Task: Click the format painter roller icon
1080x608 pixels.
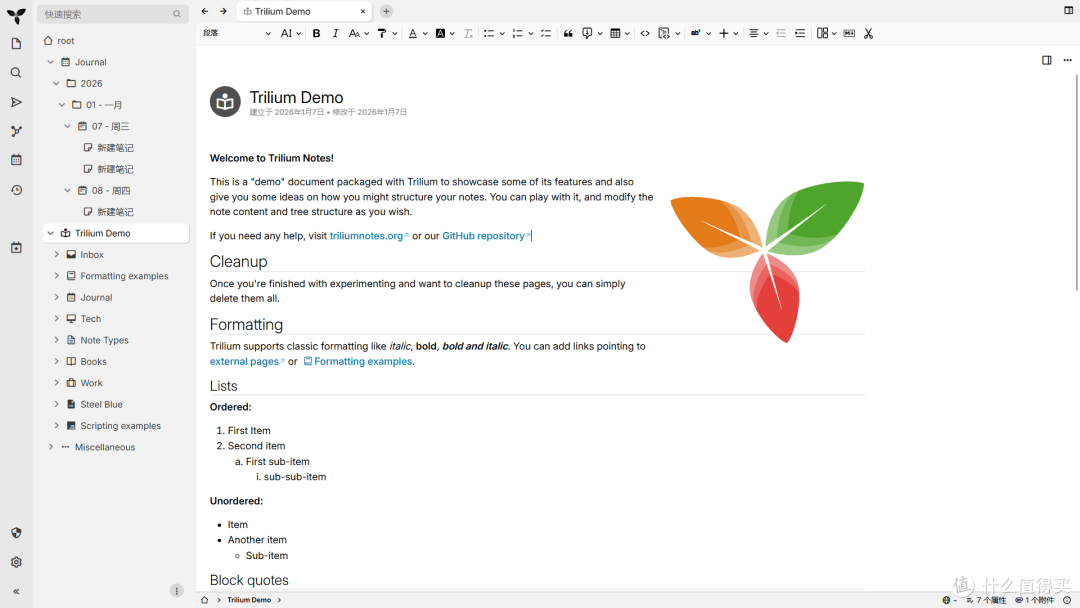Action: point(382,33)
